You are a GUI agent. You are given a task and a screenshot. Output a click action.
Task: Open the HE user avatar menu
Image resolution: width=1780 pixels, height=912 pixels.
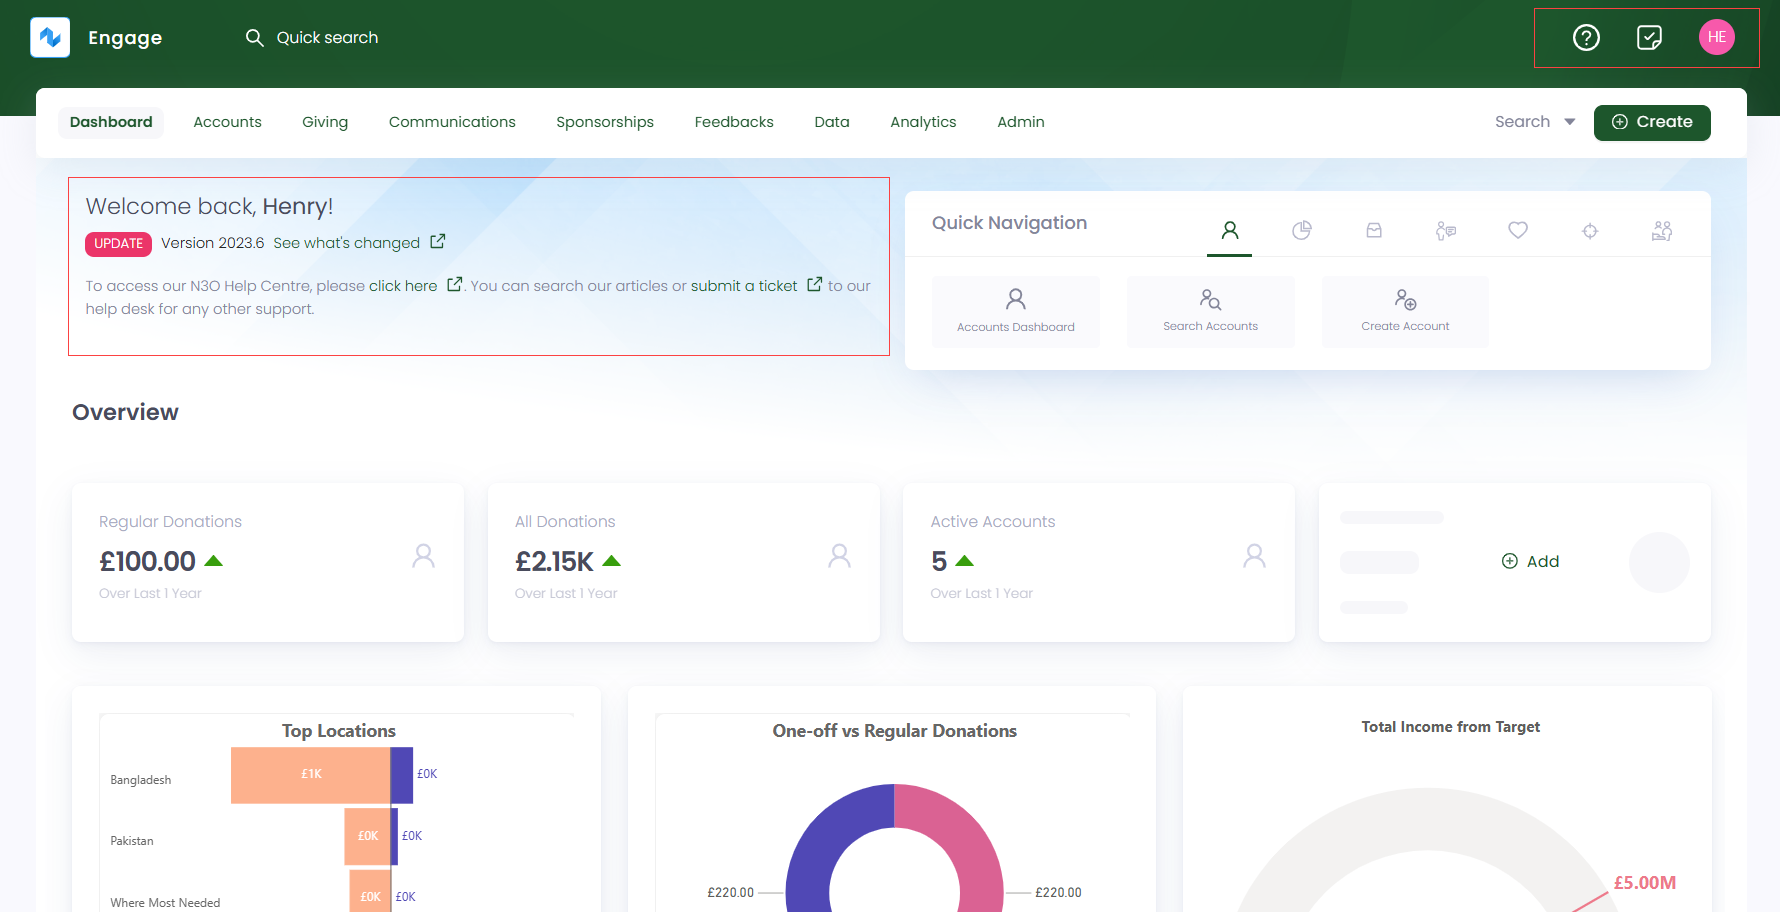(1717, 37)
